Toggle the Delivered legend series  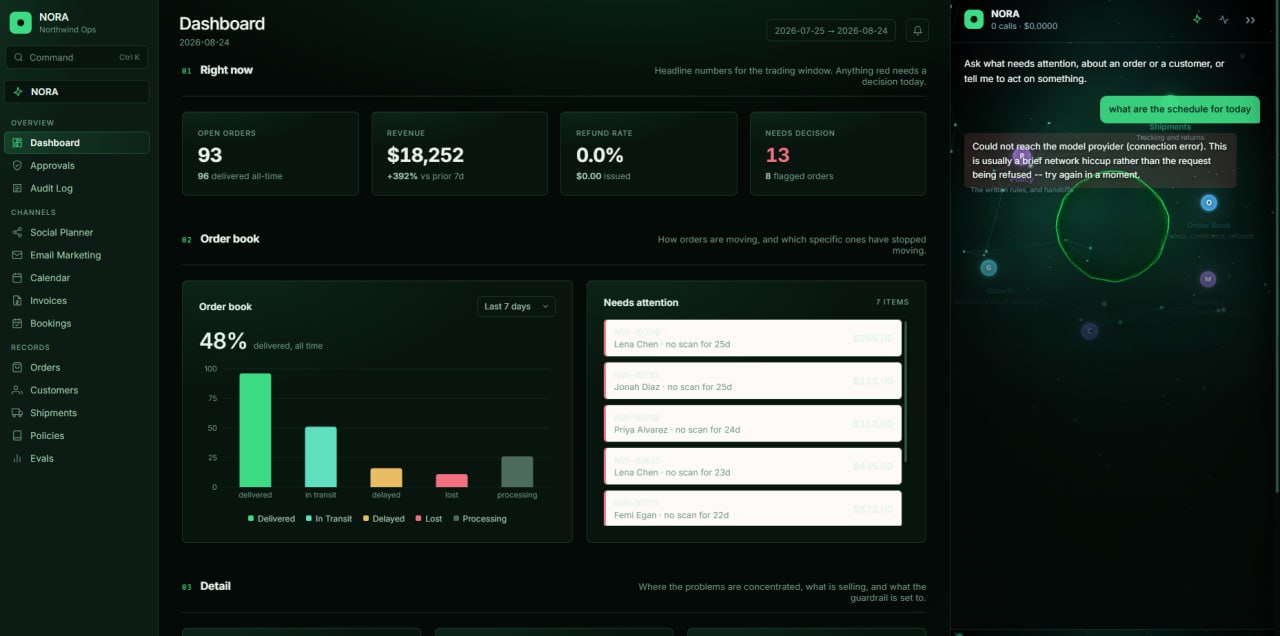(x=271, y=519)
